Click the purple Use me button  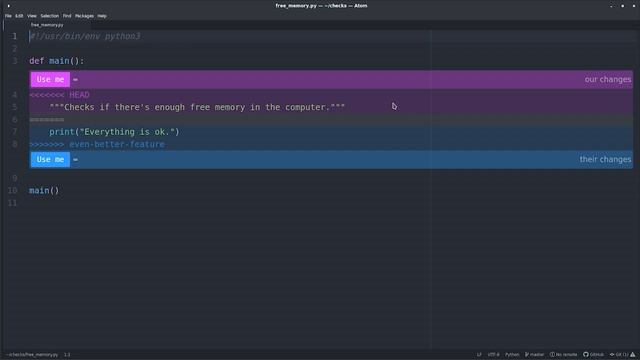[50, 80]
